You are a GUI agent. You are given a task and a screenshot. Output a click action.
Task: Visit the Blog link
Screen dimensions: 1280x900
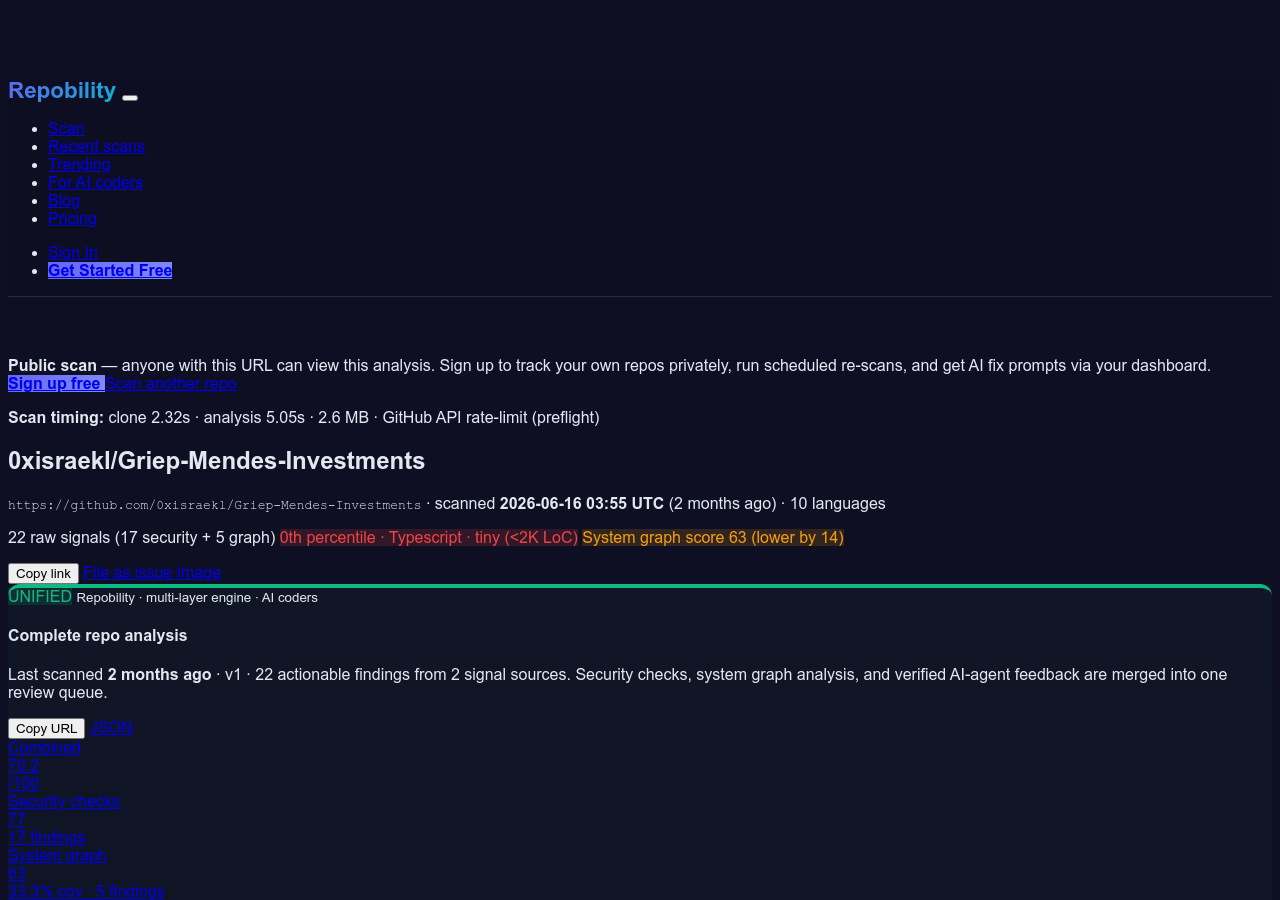tap(64, 200)
